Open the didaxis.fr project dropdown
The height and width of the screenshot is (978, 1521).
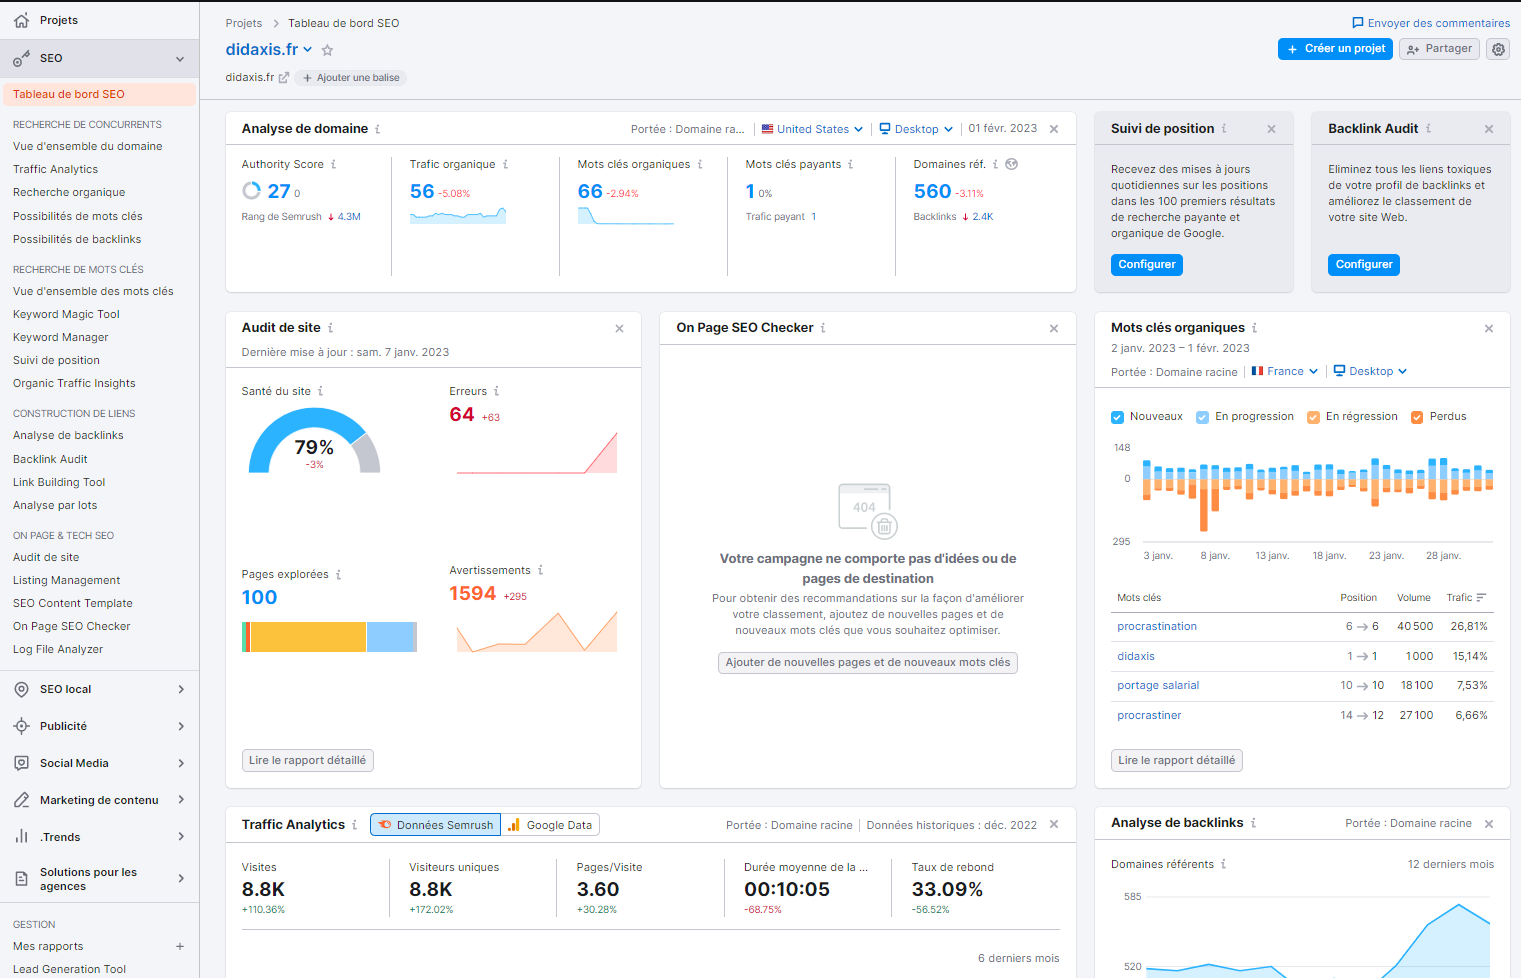[x=269, y=49]
